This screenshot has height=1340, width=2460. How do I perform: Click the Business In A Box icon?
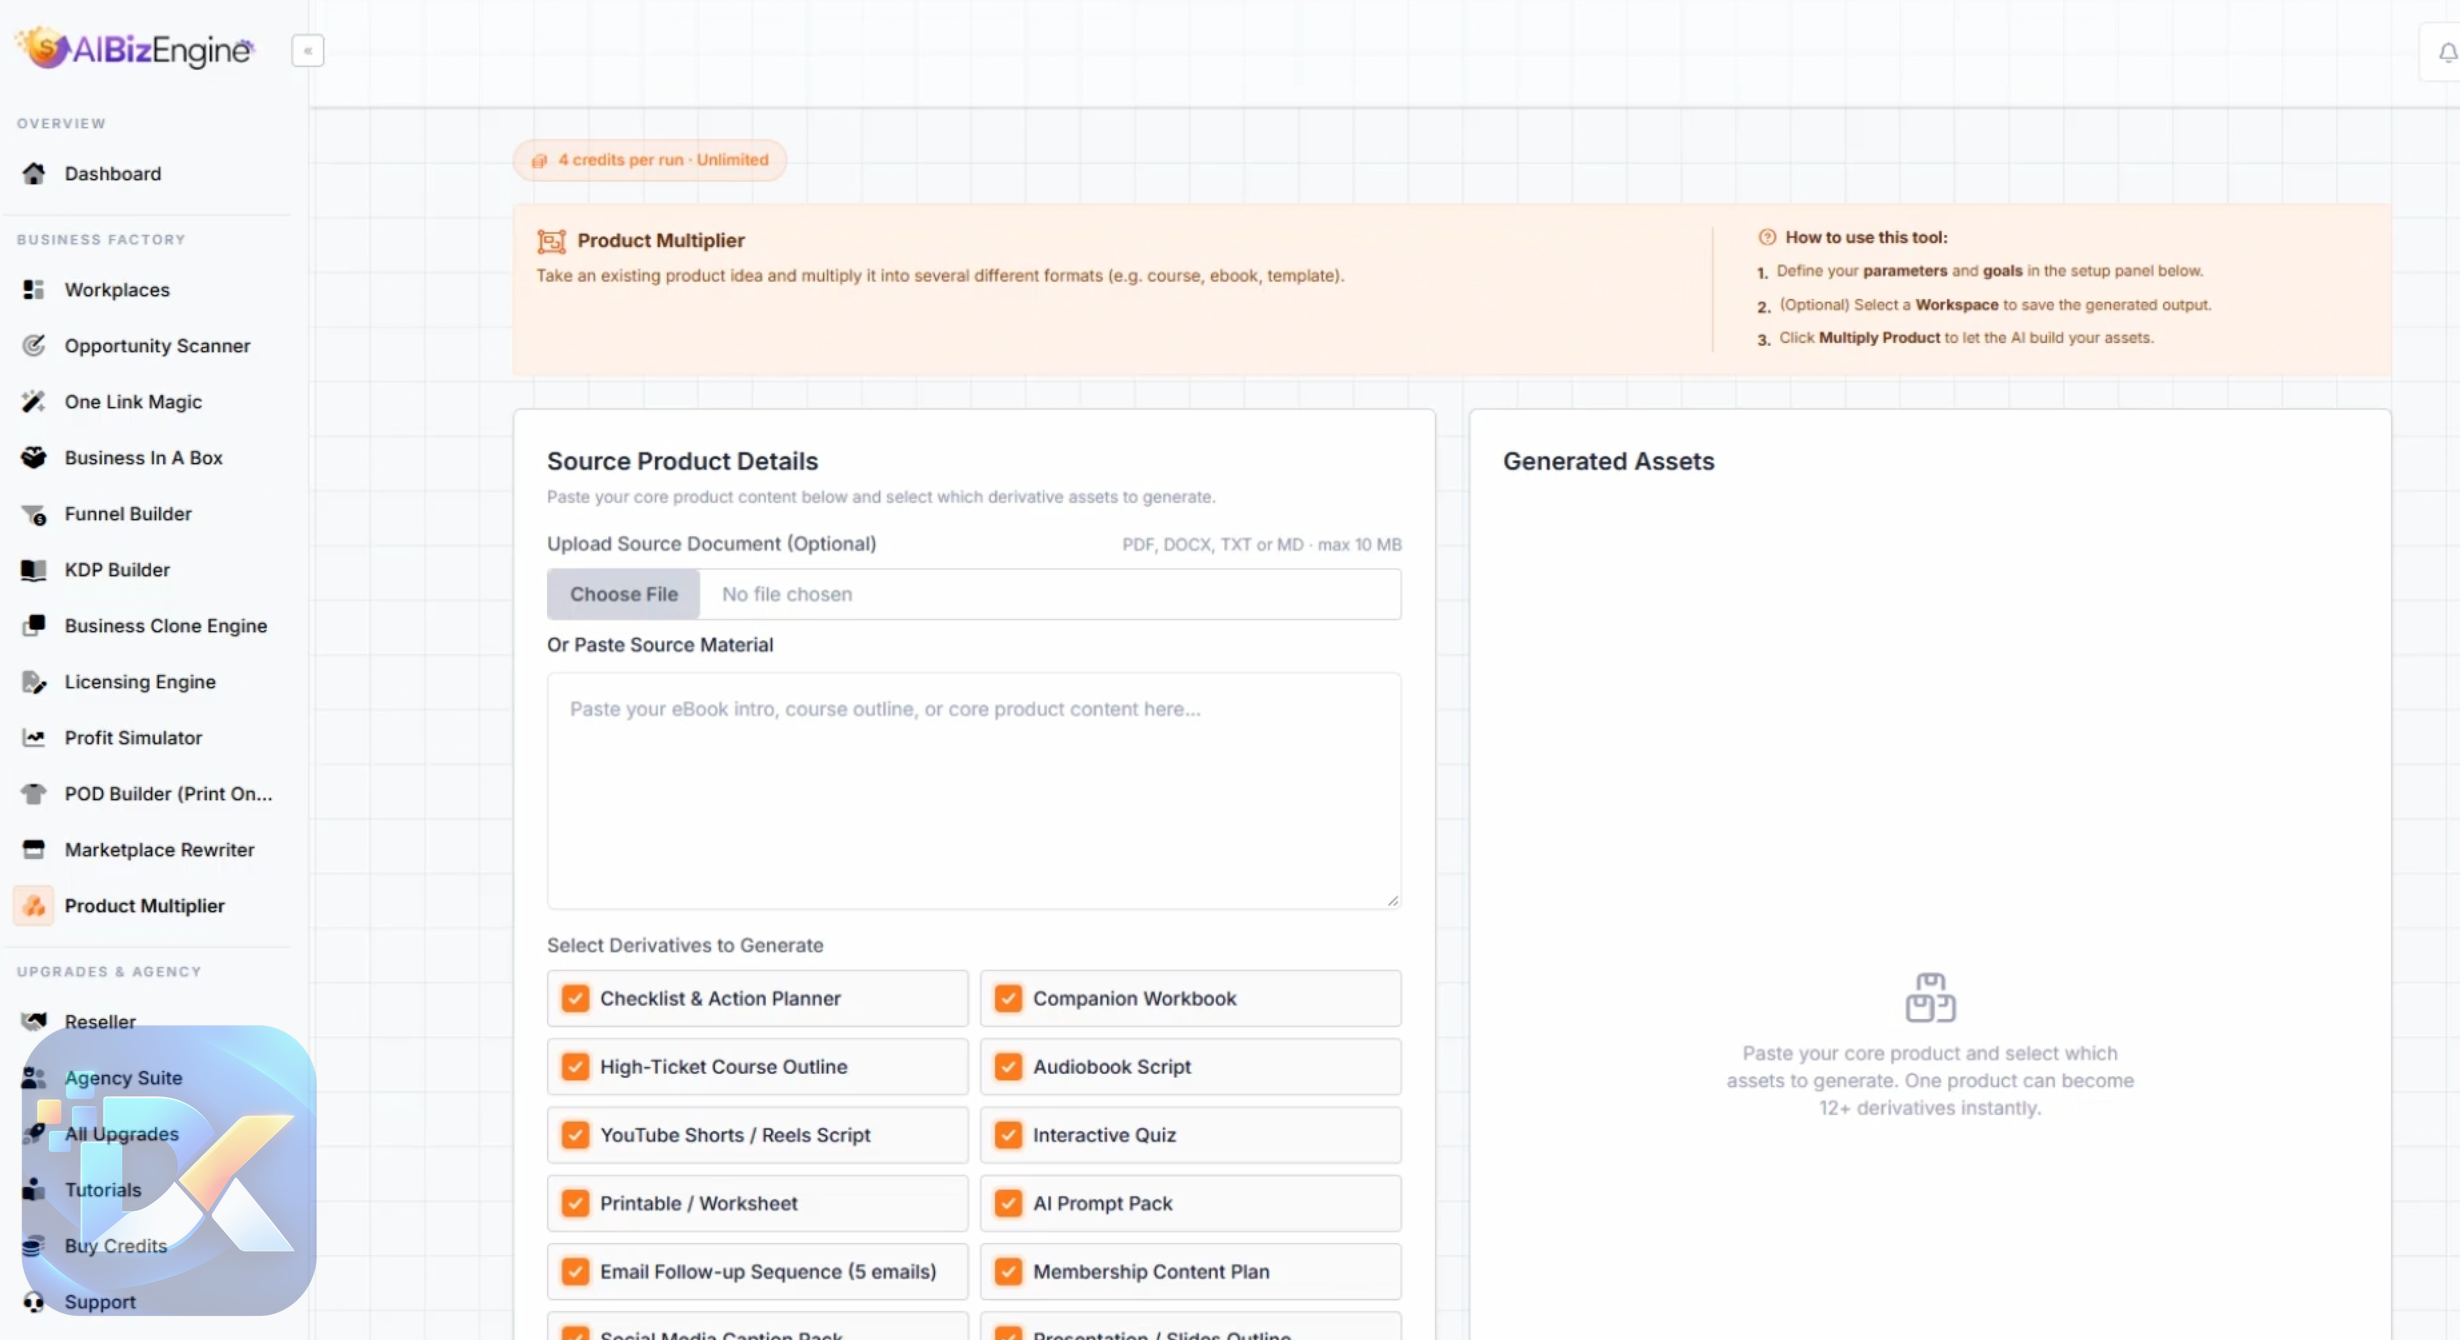click(x=34, y=458)
